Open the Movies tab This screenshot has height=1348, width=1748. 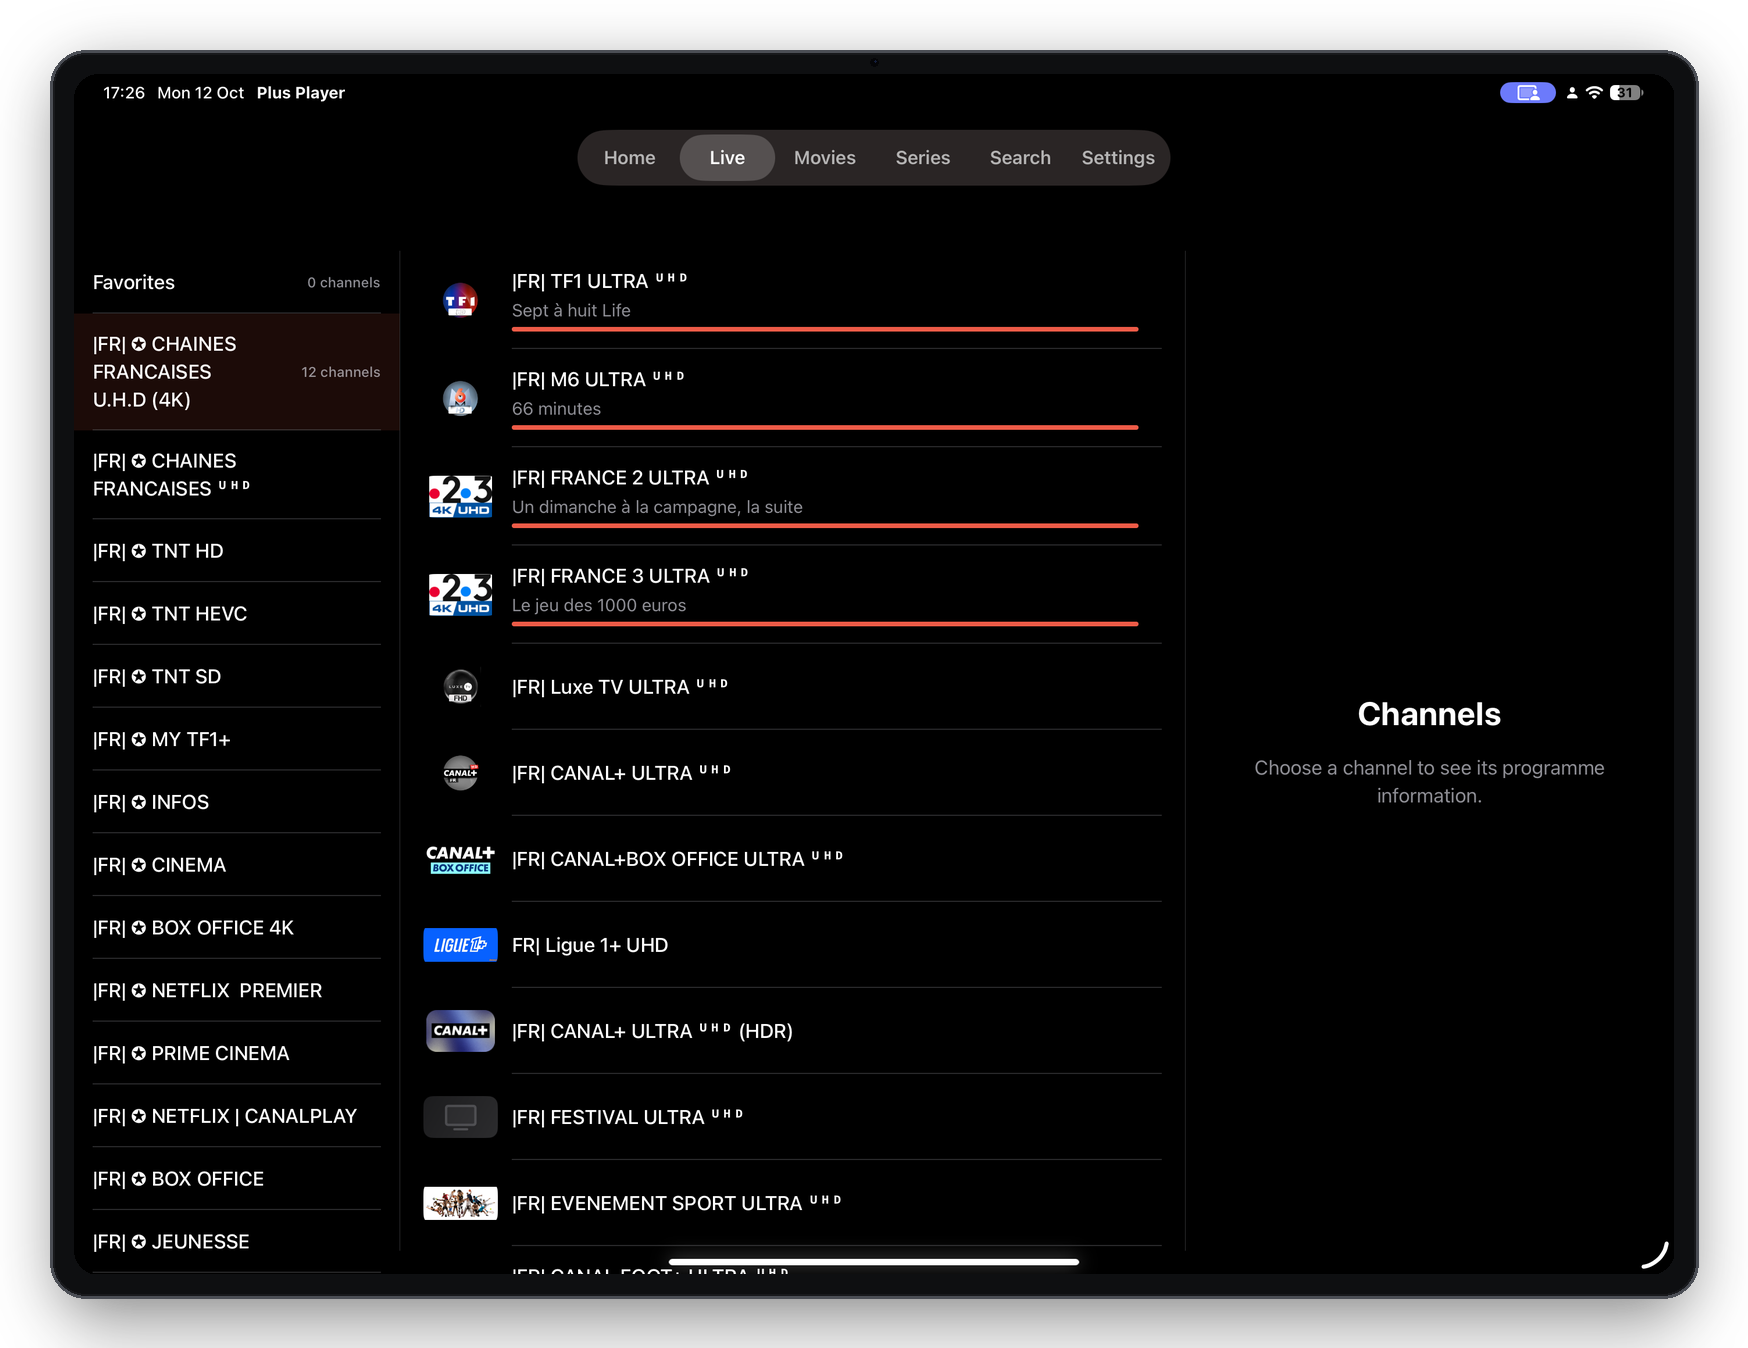(x=825, y=158)
